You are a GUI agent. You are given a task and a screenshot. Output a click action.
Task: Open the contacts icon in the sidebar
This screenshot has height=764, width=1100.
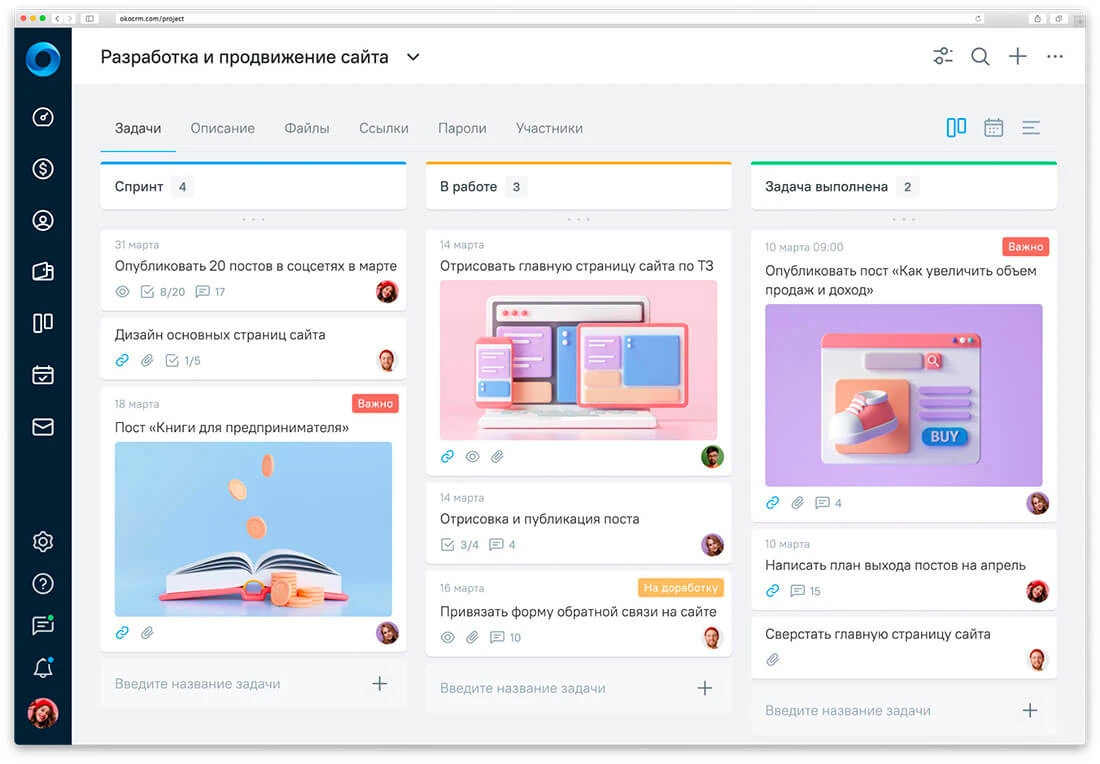[42, 220]
